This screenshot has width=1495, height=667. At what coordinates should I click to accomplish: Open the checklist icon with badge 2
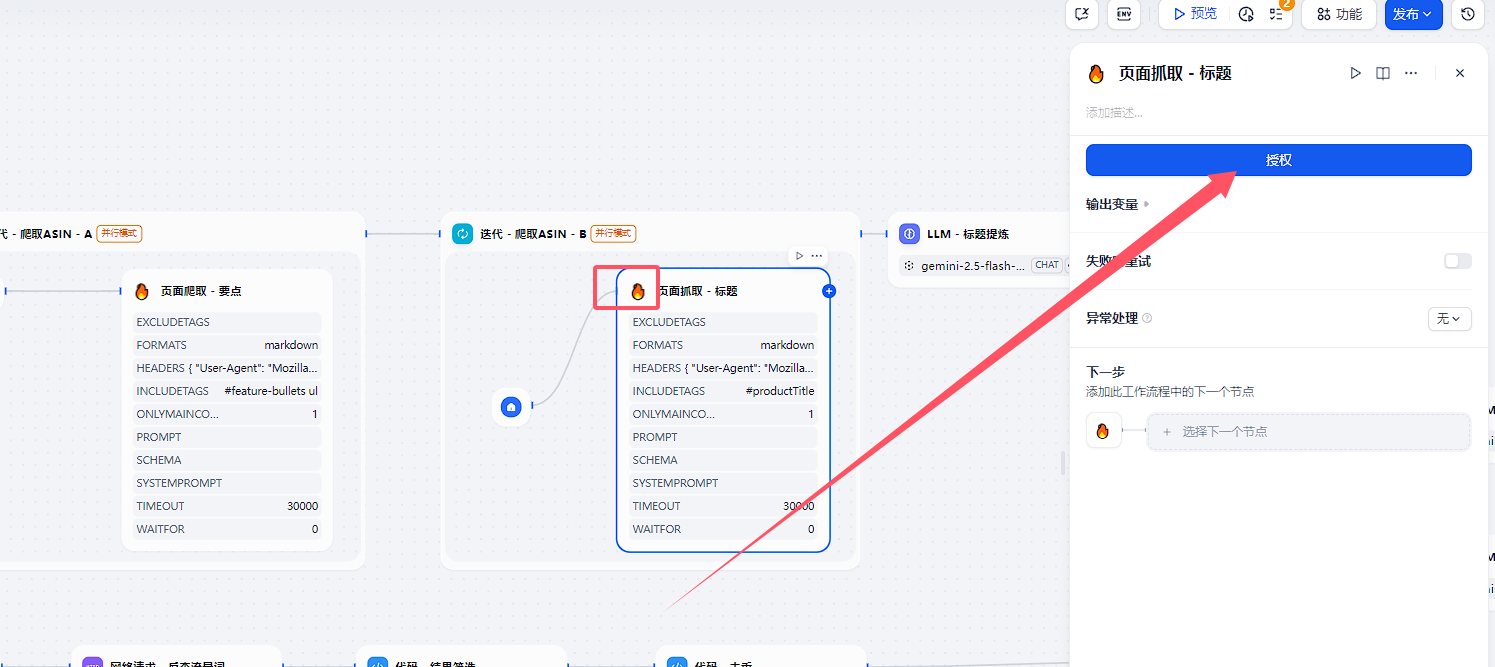pos(1276,14)
